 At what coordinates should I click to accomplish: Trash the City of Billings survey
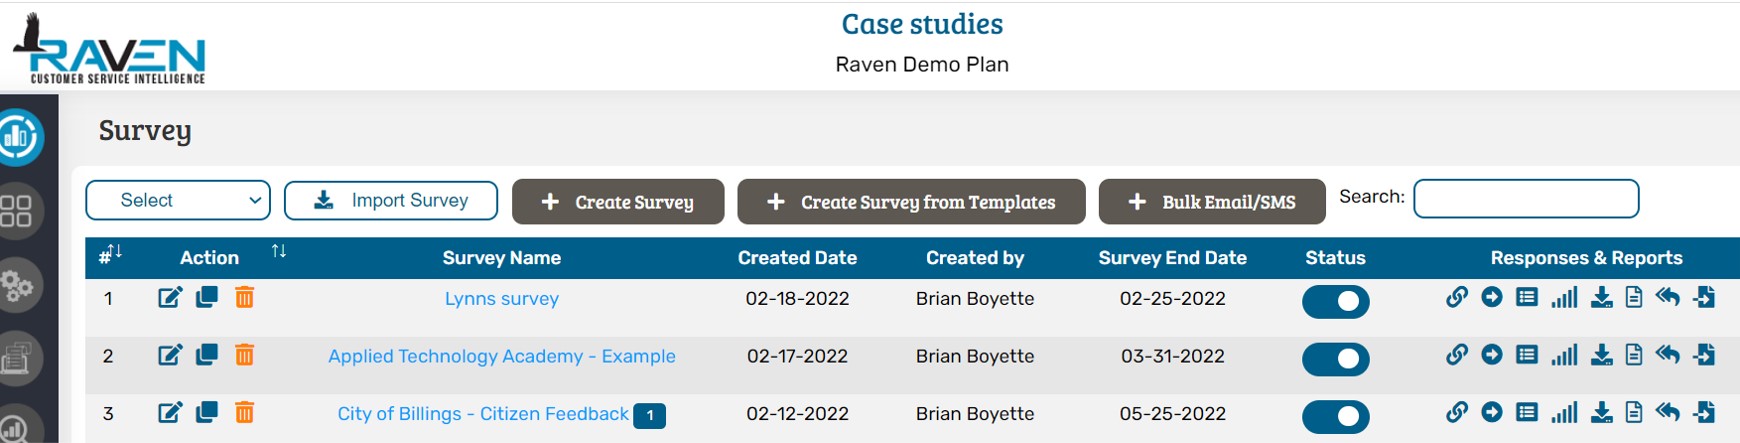(x=244, y=412)
